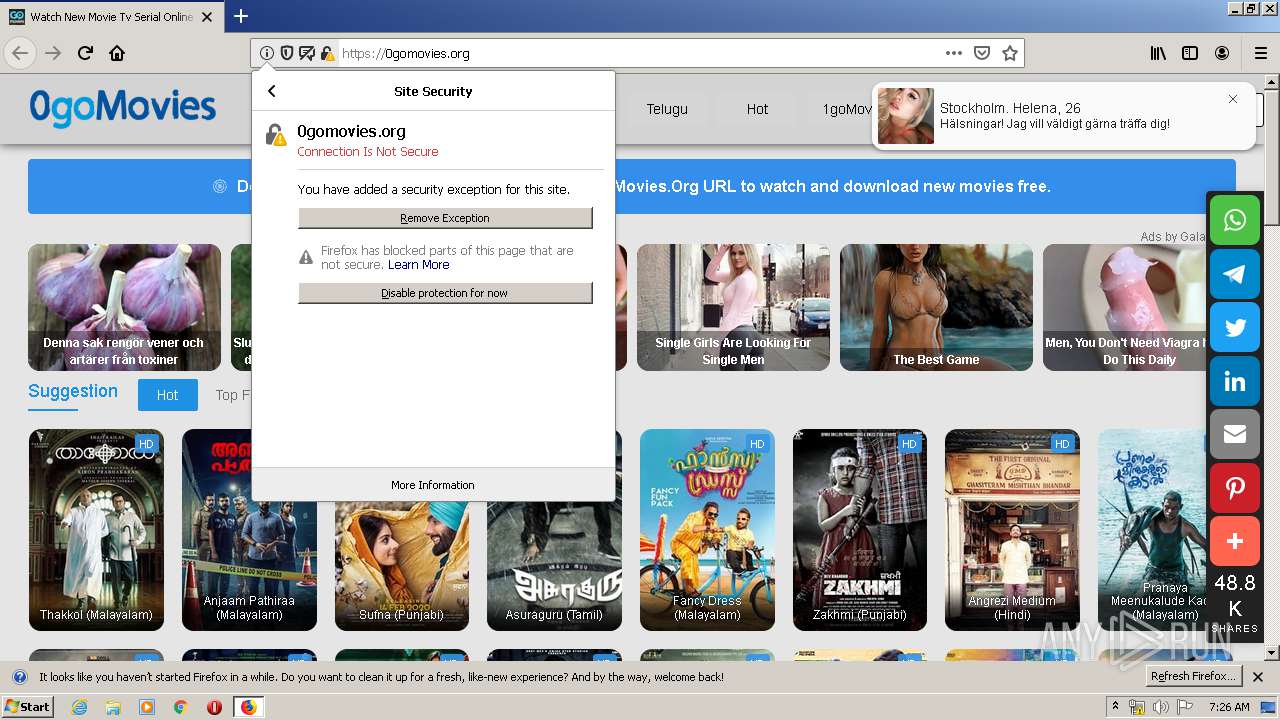Open the Hot navigation item
Viewport: 1280px width, 720px height.
(757, 109)
